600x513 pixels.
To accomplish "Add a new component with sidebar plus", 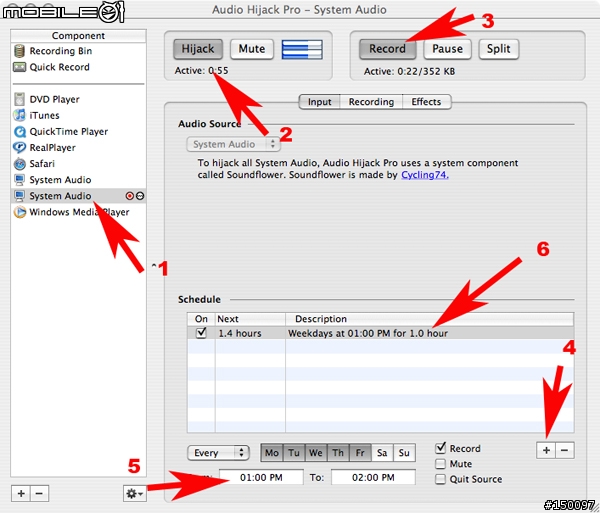I will click(x=21, y=493).
